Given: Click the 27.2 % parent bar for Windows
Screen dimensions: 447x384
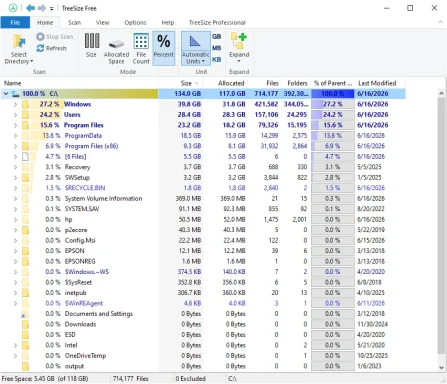Looking at the screenshot, I should [333, 104].
